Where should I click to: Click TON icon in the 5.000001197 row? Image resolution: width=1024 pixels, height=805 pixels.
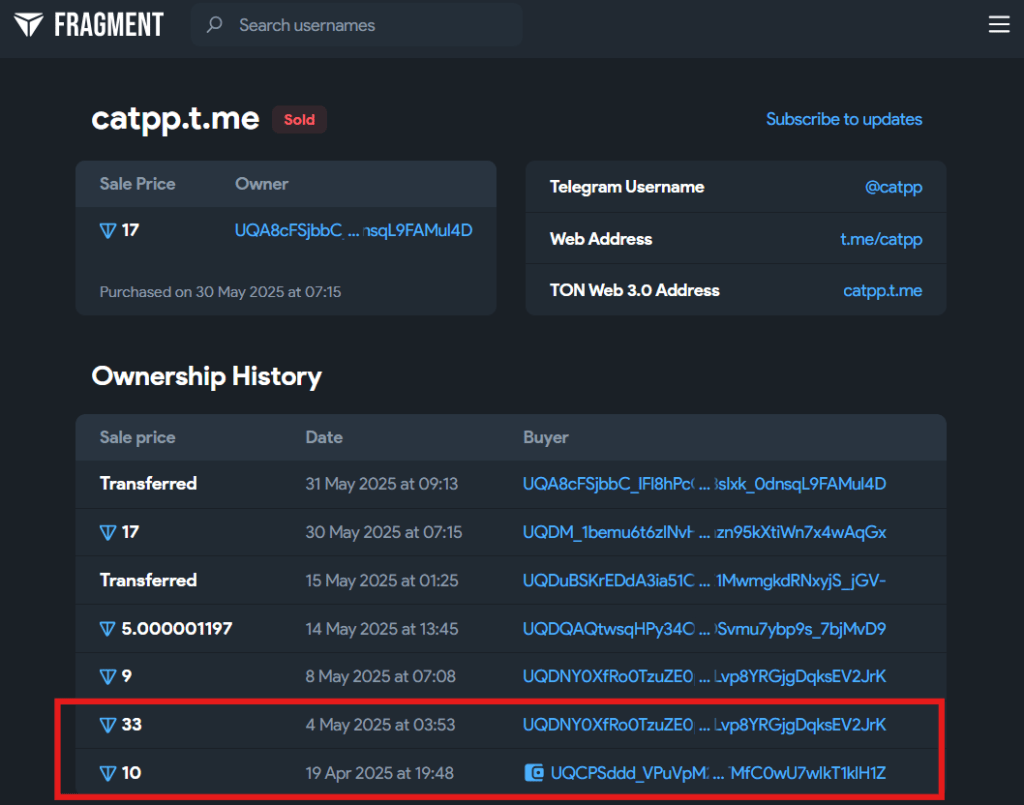[x=108, y=629]
